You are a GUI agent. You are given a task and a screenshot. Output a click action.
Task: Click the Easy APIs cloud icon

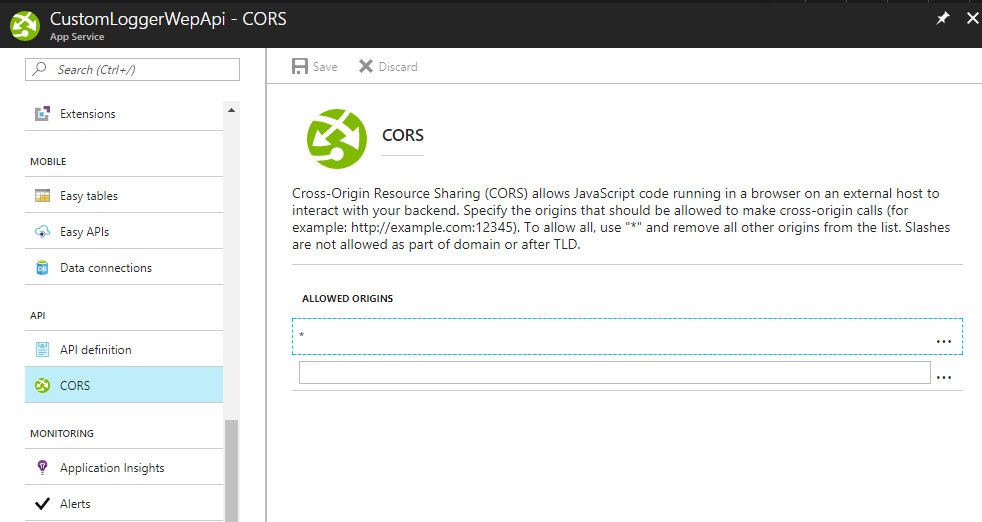point(42,232)
